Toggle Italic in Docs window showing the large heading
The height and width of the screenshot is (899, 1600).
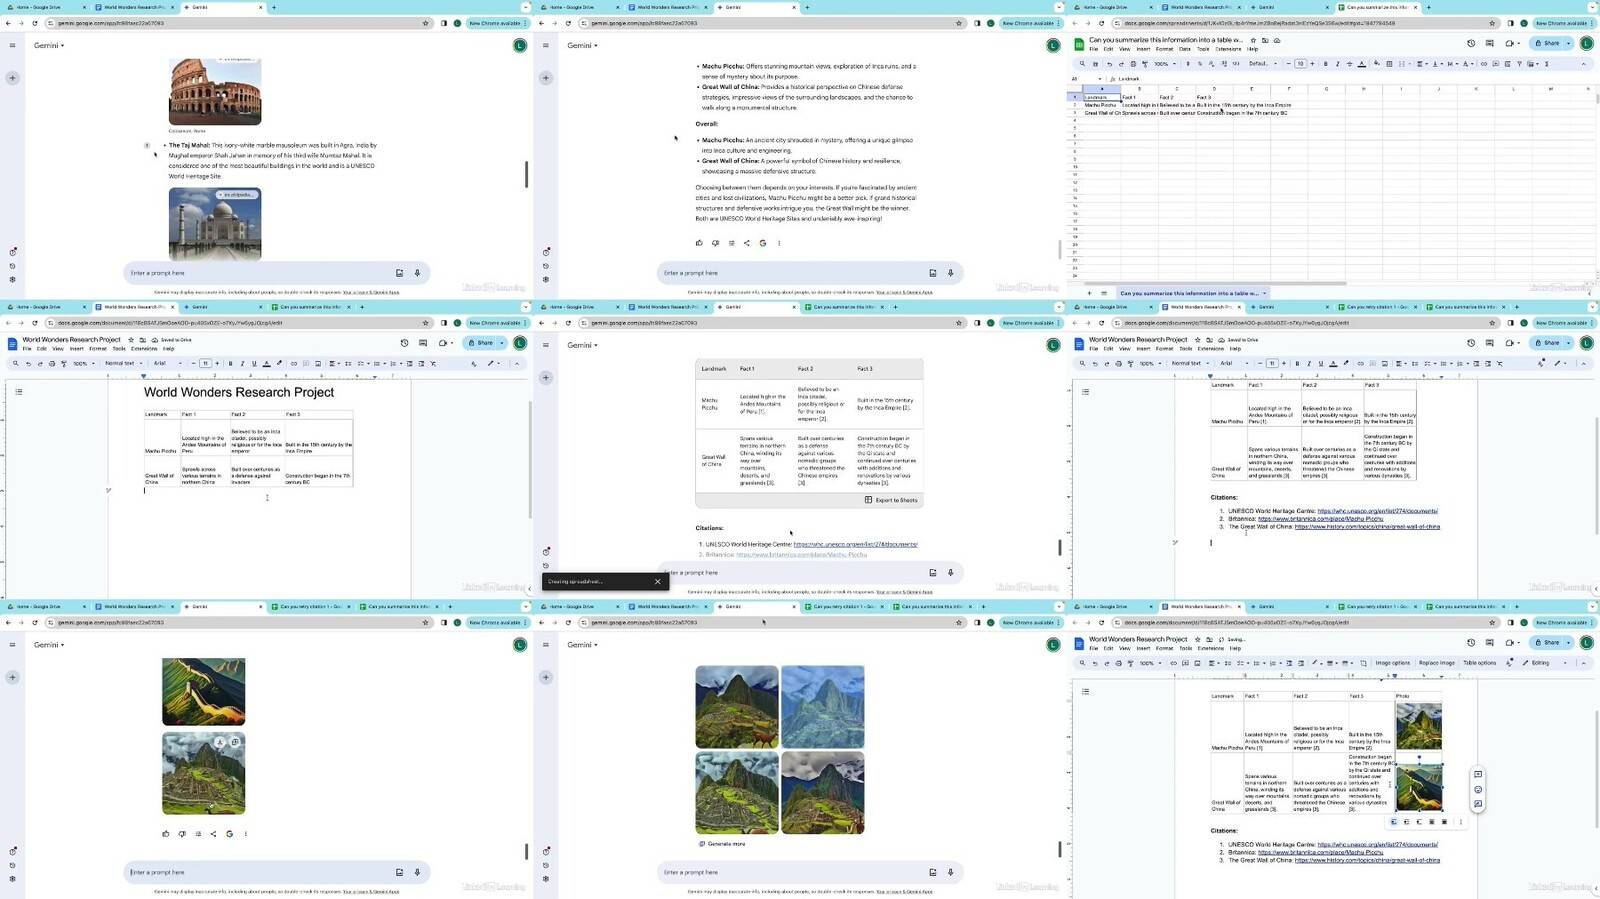click(x=242, y=363)
